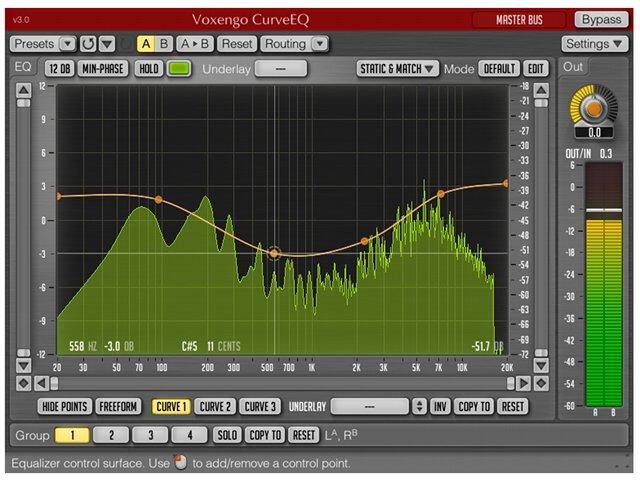Toggle the Bypass button
Screen dimensions: 640x480
pyautogui.click(x=601, y=19)
